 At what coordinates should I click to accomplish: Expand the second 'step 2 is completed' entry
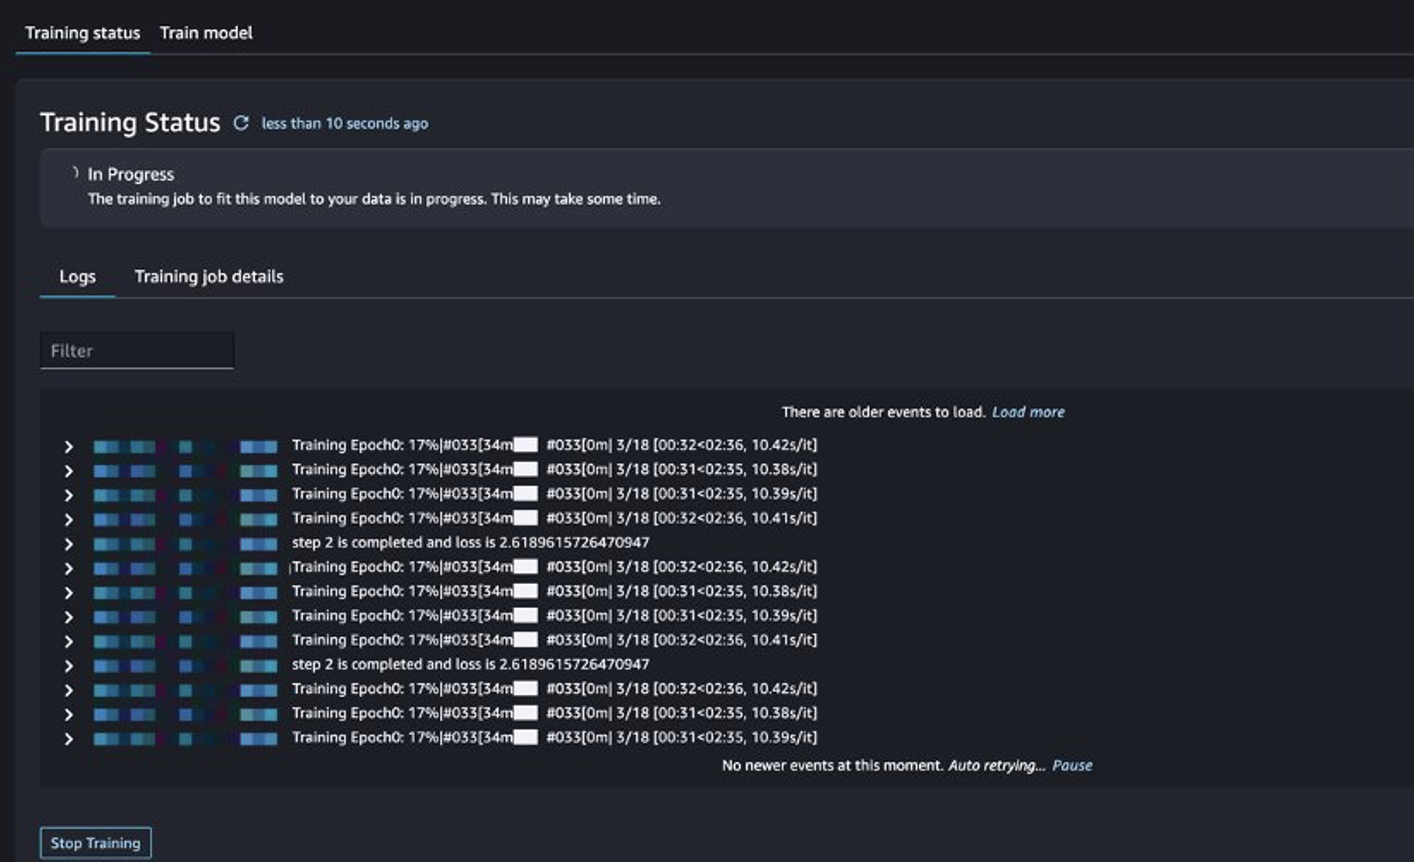[x=68, y=666]
